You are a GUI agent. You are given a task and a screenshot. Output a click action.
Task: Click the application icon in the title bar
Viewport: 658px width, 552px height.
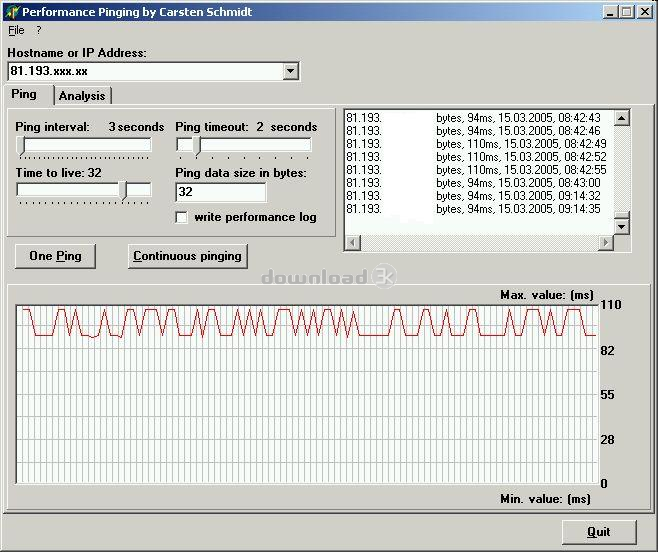[12, 12]
